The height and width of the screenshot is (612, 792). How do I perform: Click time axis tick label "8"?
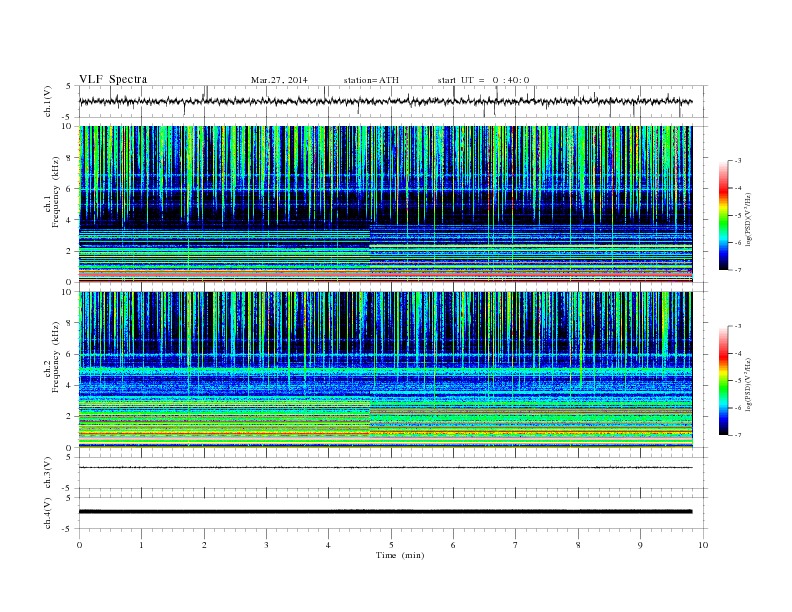point(578,545)
